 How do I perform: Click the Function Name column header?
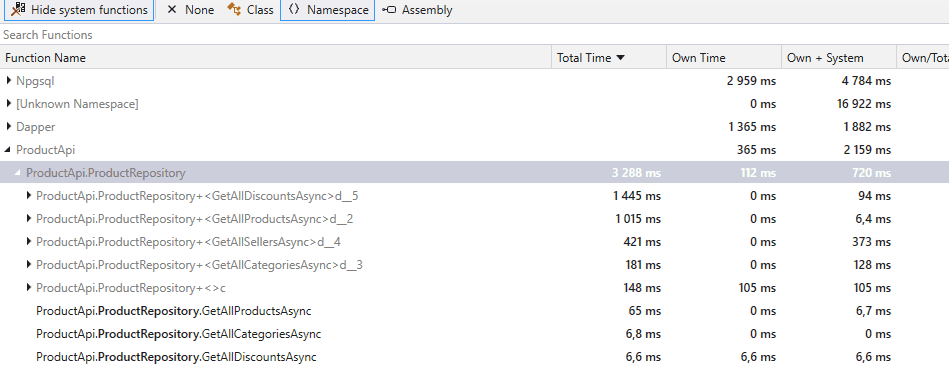[x=275, y=58]
